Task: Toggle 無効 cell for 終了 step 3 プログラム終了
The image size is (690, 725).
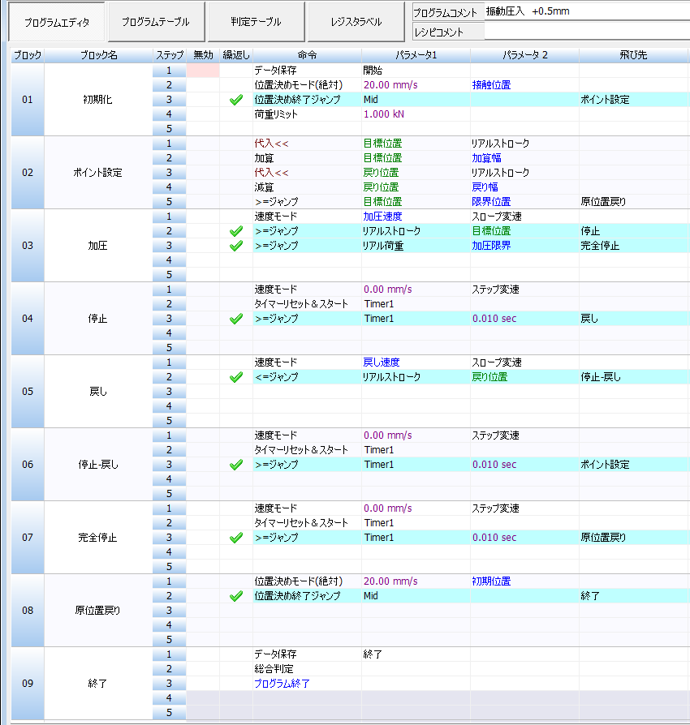Action: point(203,684)
